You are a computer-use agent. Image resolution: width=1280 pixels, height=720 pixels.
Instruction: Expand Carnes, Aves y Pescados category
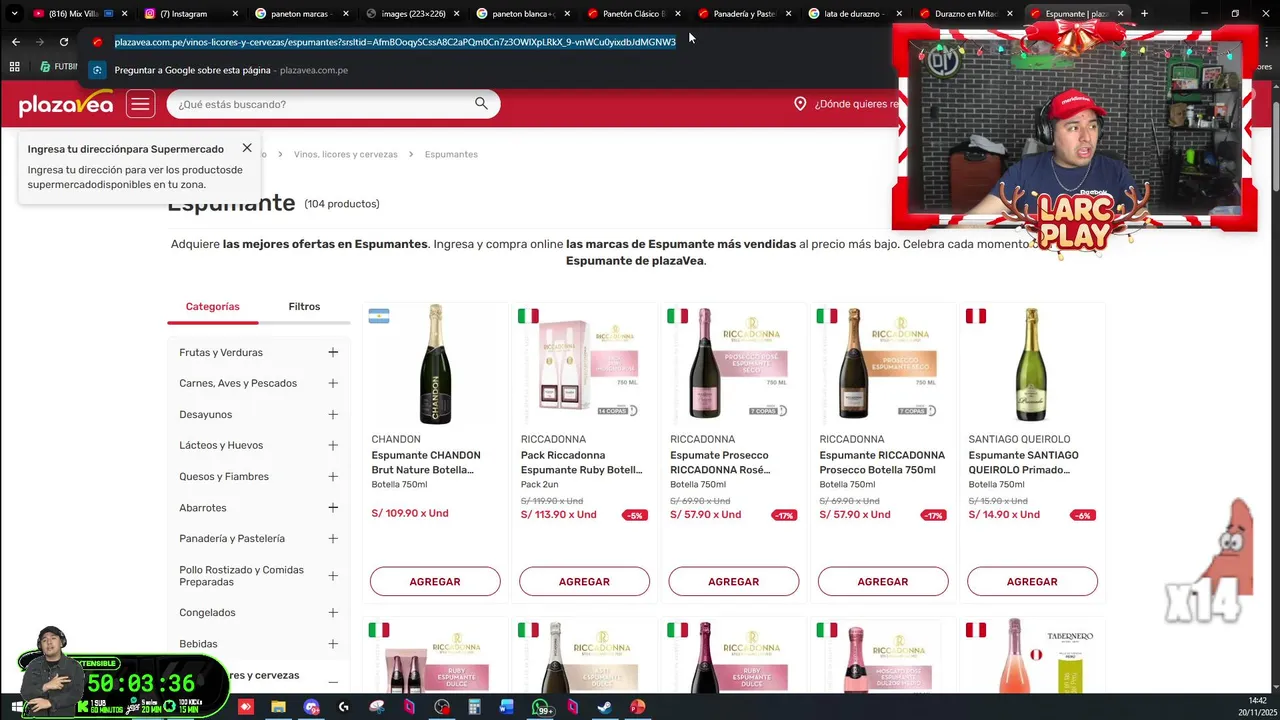[x=333, y=383]
